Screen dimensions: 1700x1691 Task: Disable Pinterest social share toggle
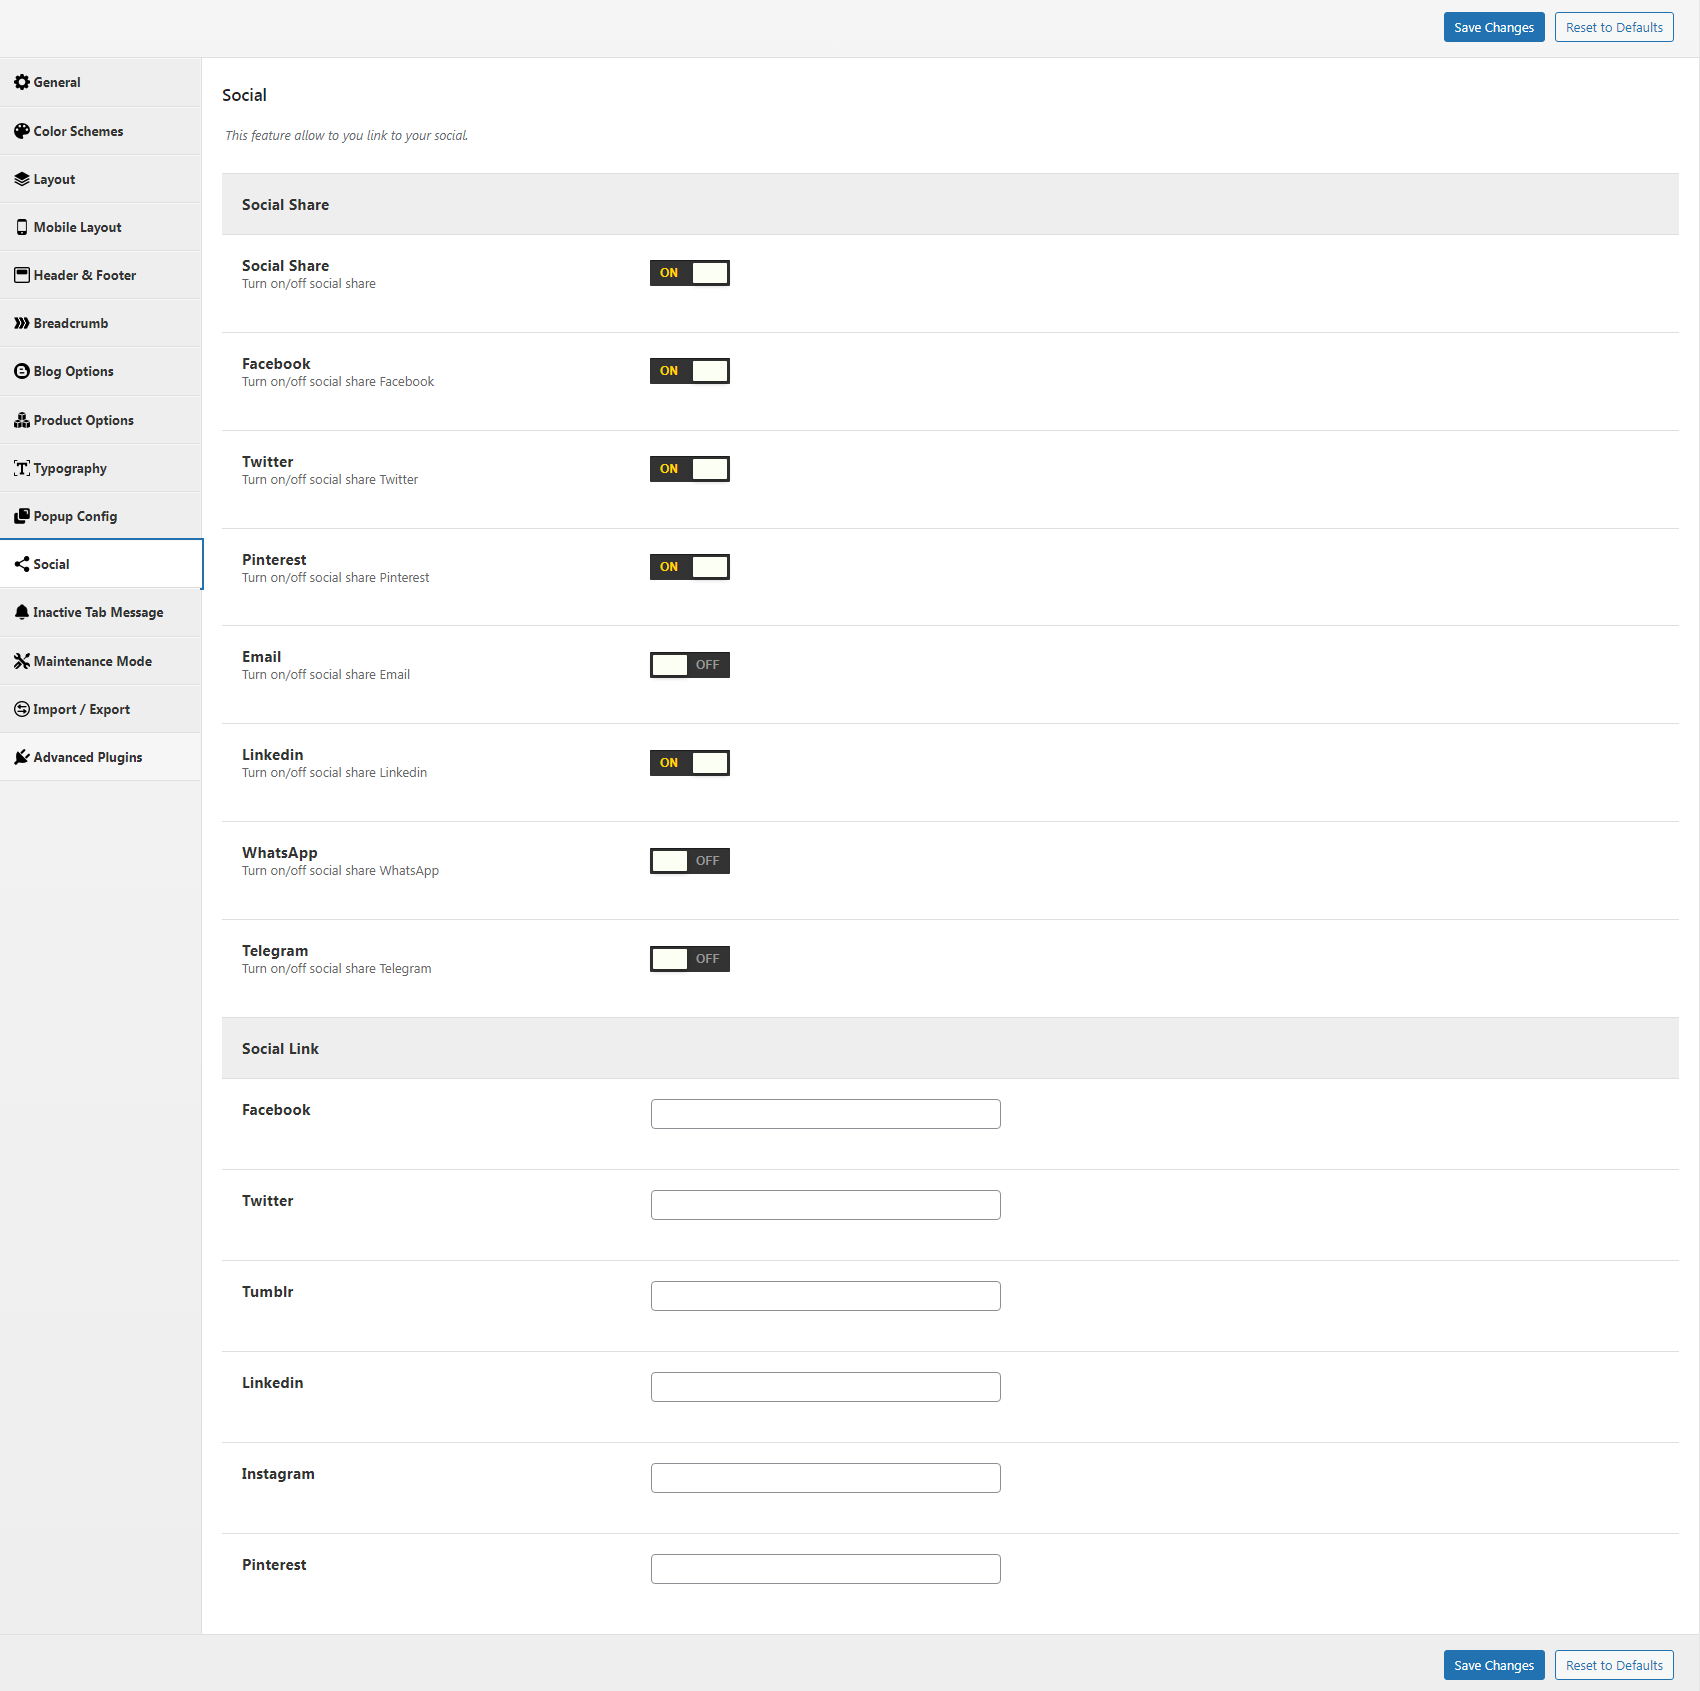click(689, 567)
